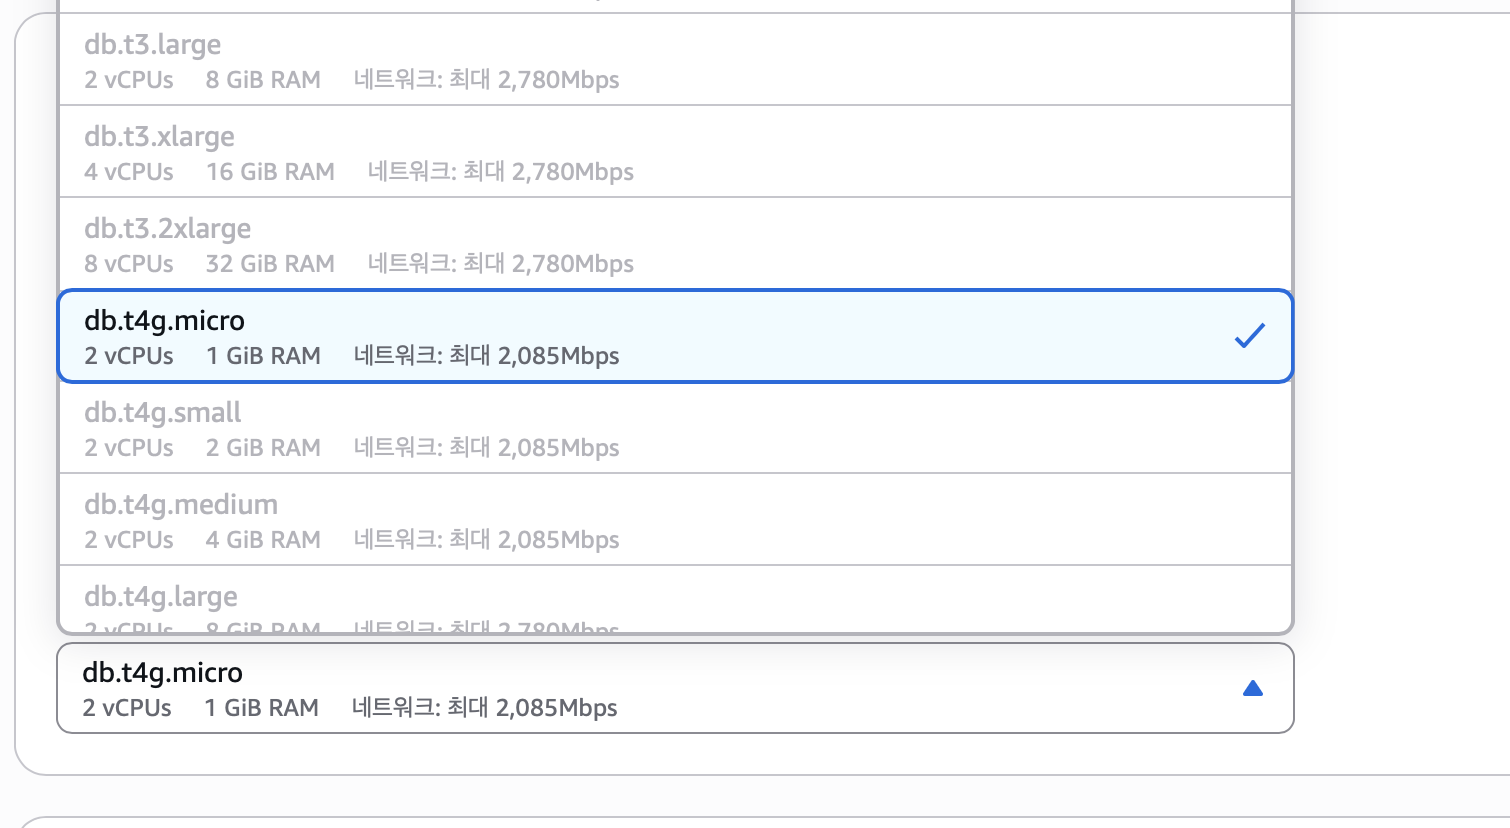Click network speed text in the highlighted row

(486, 356)
